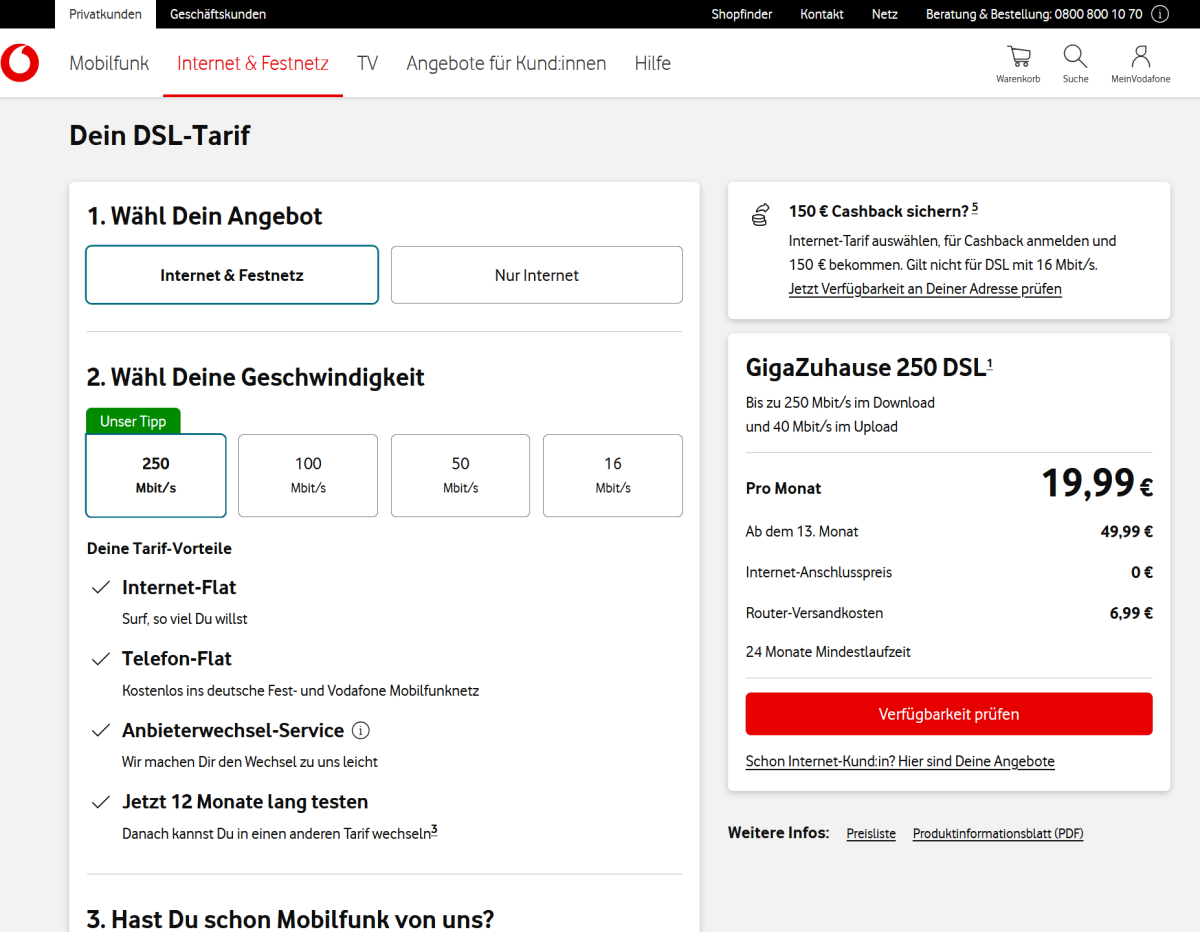Click the info icon beside the hotline number
Image resolution: width=1200 pixels, height=932 pixels.
tap(1160, 14)
